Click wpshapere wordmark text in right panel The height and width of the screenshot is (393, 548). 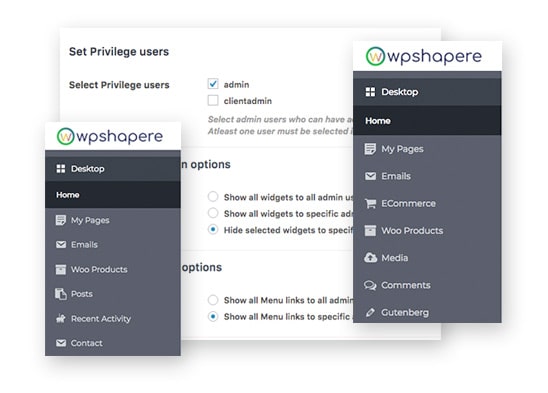pyautogui.click(x=434, y=57)
